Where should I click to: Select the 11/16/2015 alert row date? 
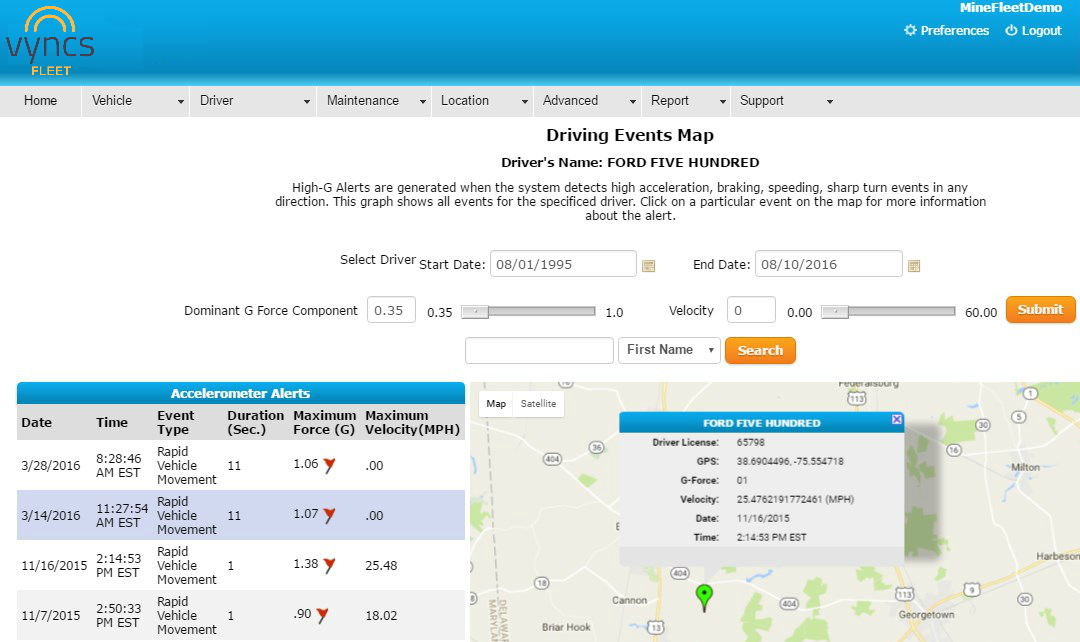click(54, 566)
